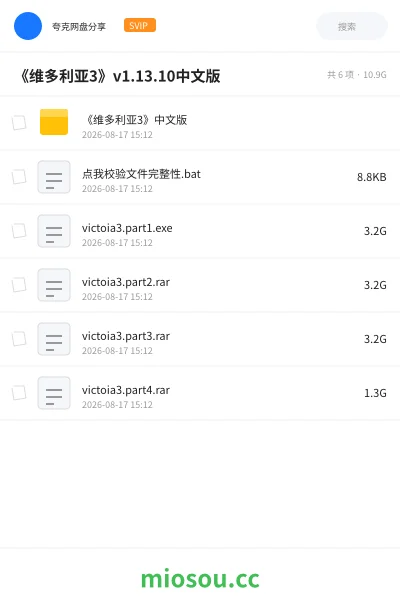Tick the checkbox for 点我校验文件完整性.bat
The width and height of the screenshot is (400, 600).
19,177
